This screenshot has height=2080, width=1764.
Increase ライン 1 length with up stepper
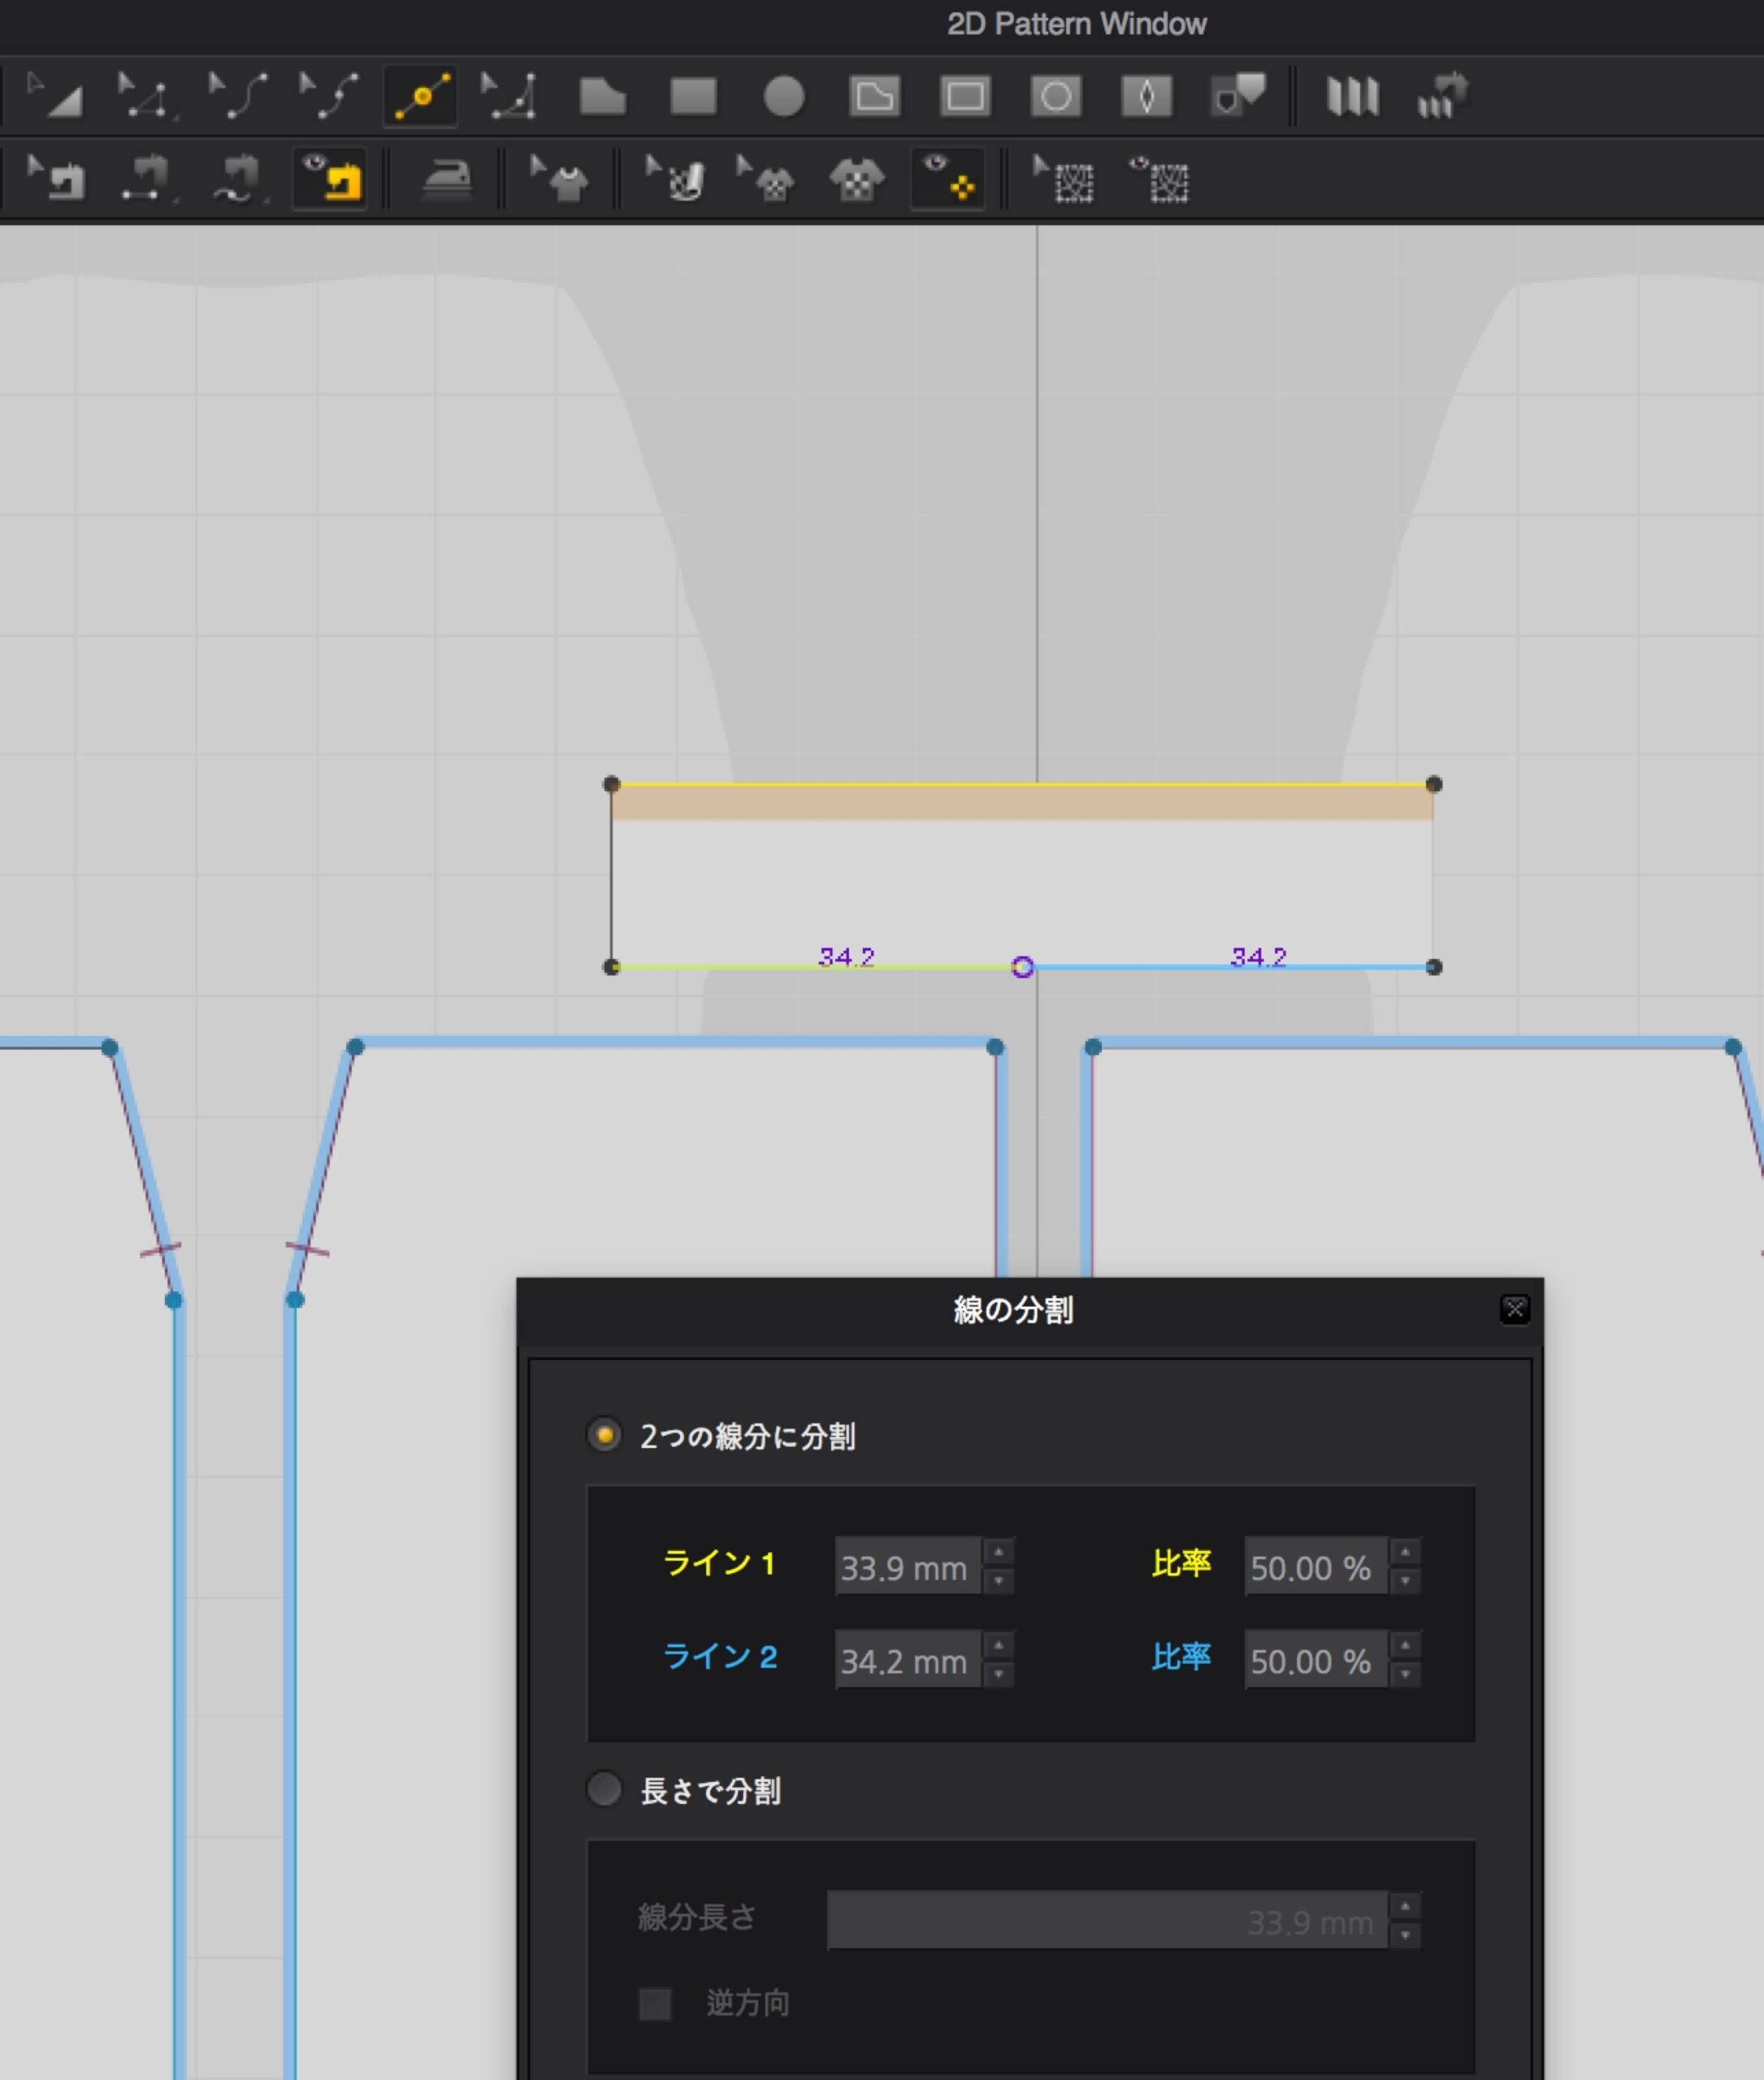point(998,1551)
